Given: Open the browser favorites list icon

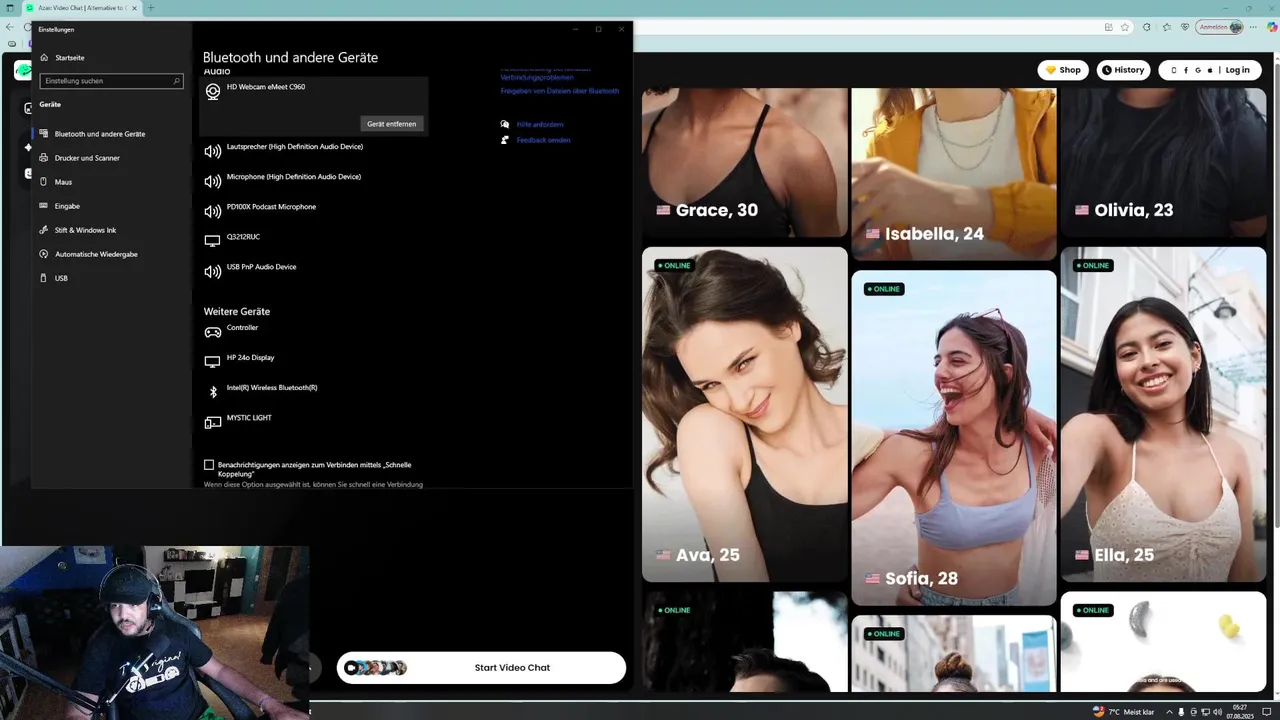Looking at the screenshot, I should tap(1167, 27).
